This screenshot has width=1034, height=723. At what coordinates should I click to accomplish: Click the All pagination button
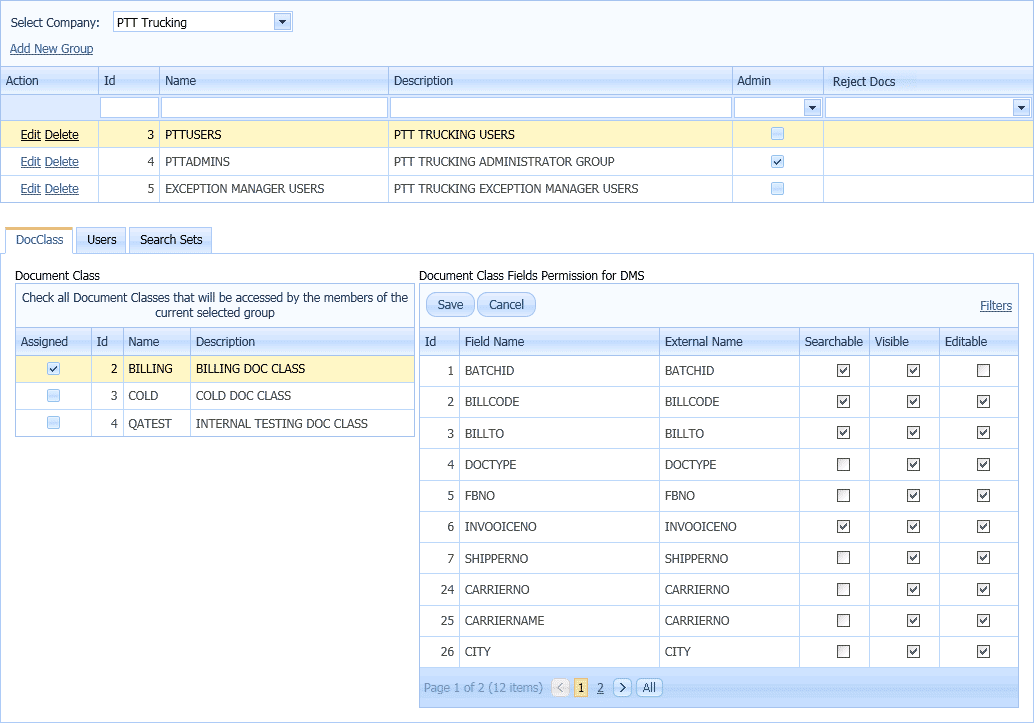click(x=649, y=687)
